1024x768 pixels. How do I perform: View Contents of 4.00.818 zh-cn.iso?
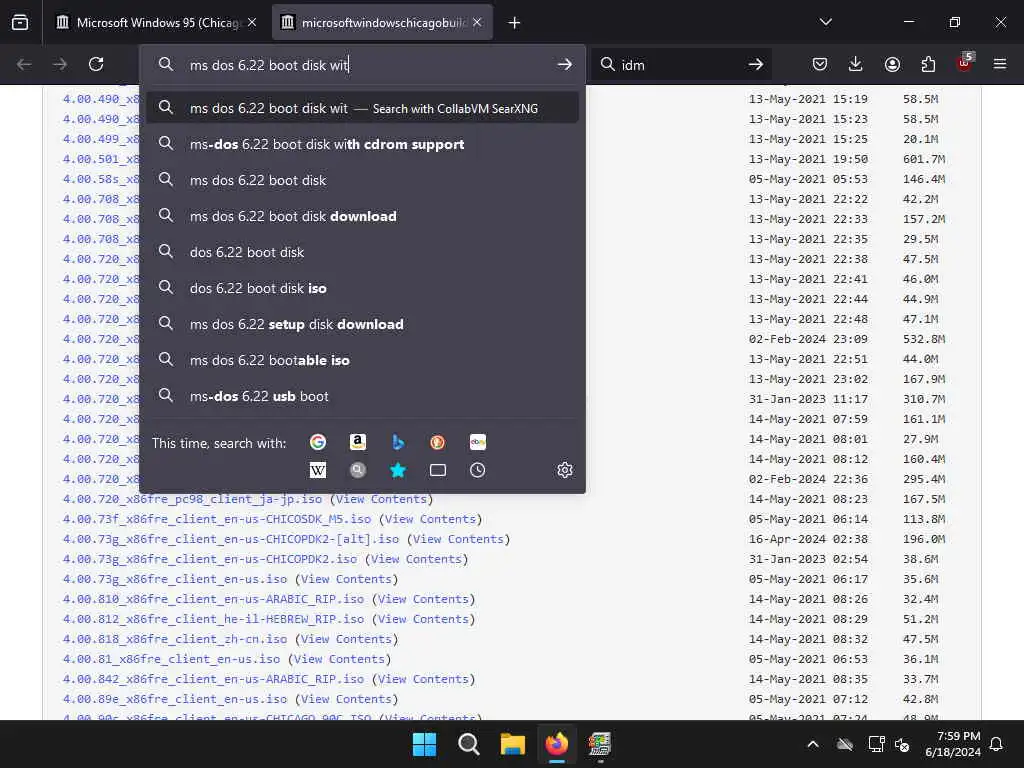pyautogui.click(x=346, y=639)
